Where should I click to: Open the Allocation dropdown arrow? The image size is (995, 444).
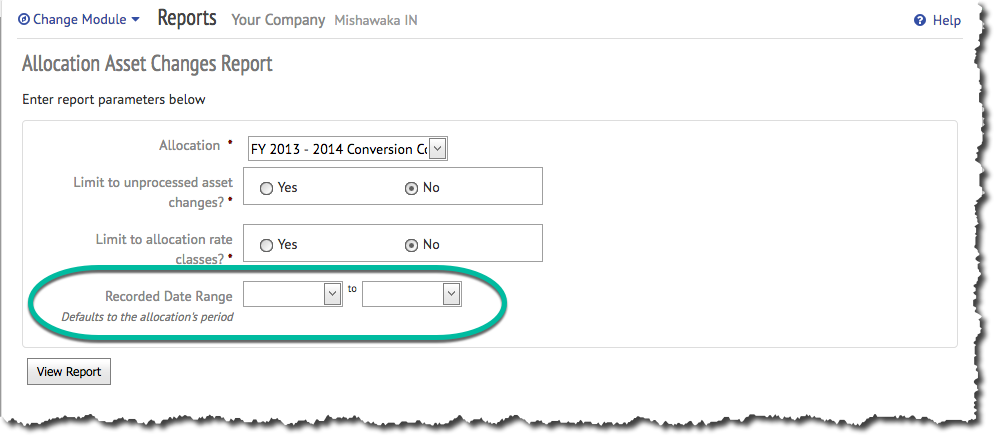point(438,149)
